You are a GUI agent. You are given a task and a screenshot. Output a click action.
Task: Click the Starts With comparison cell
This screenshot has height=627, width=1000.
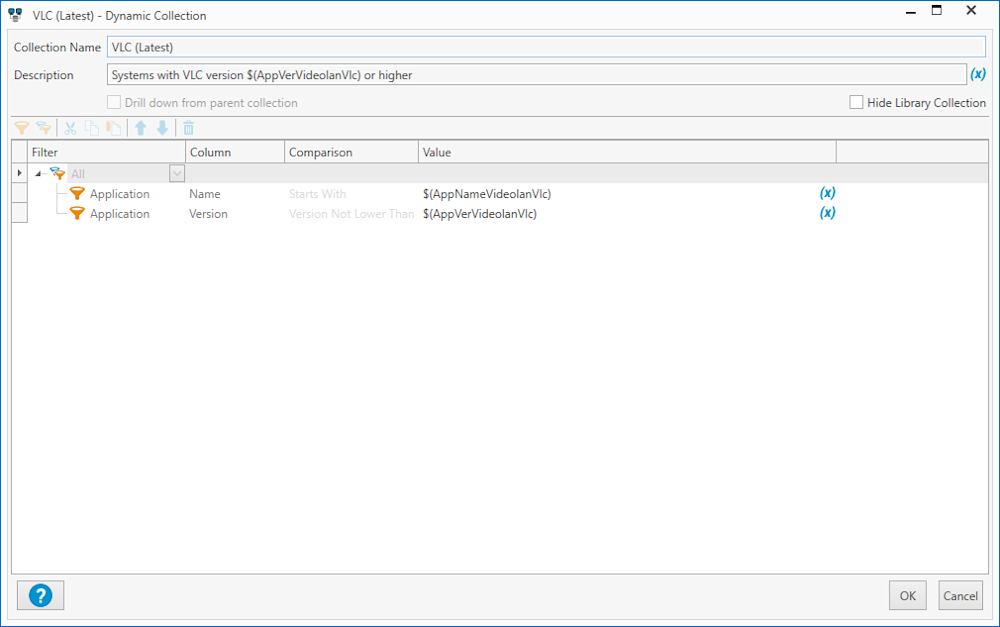351,194
